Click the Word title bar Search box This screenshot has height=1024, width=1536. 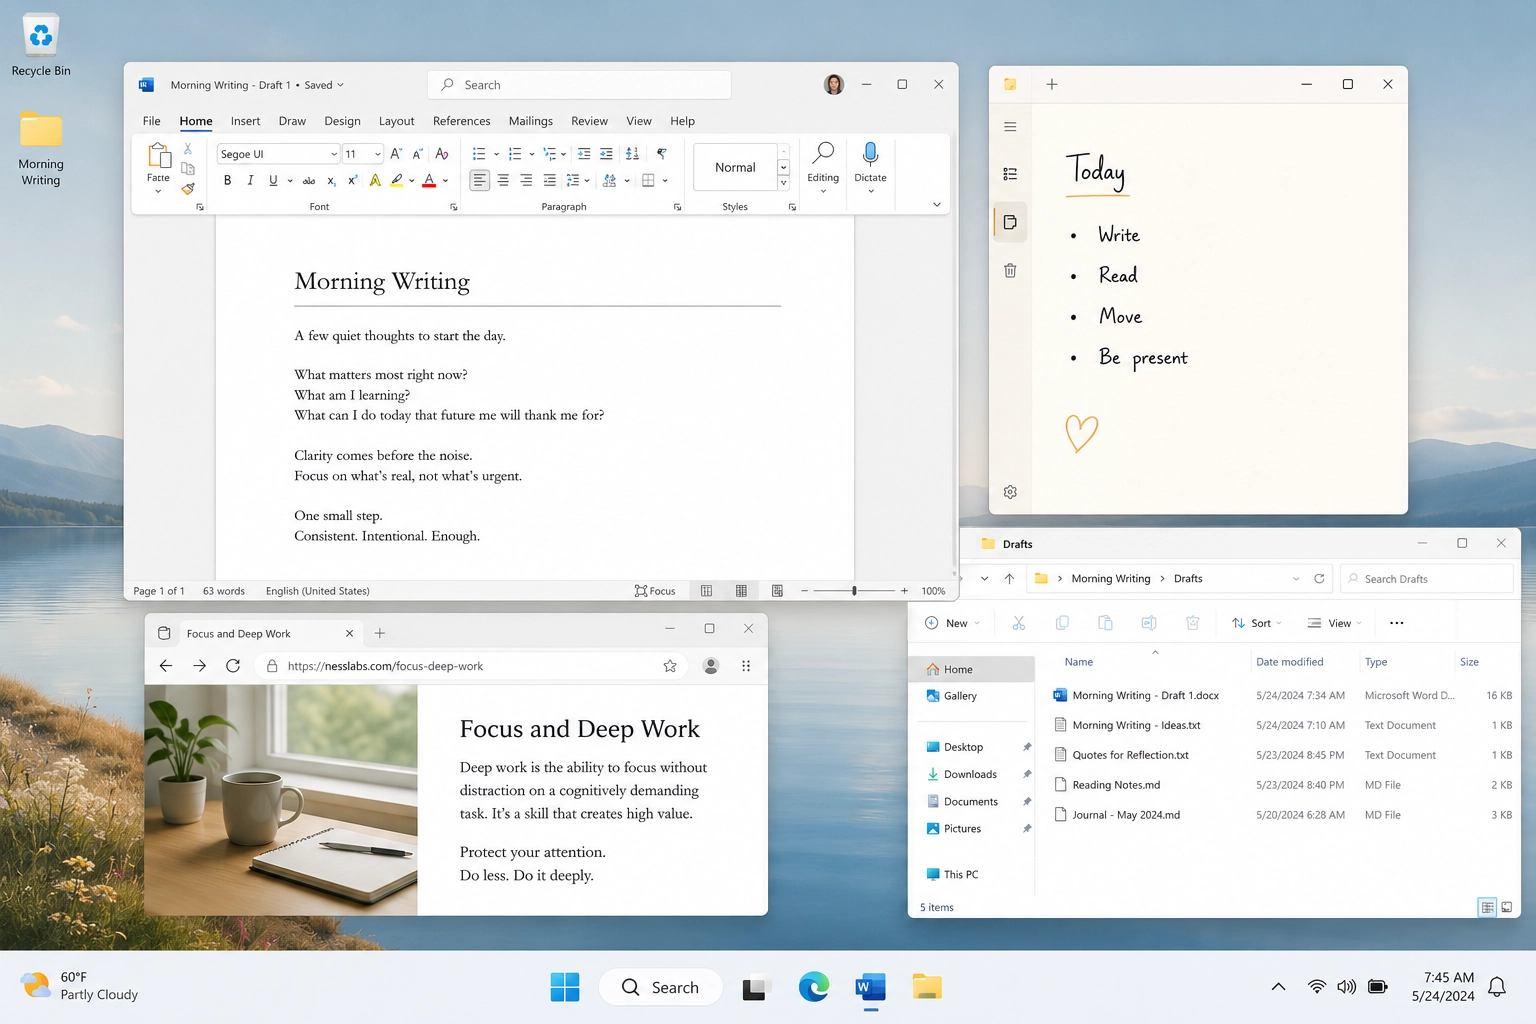pyautogui.click(x=579, y=85)
